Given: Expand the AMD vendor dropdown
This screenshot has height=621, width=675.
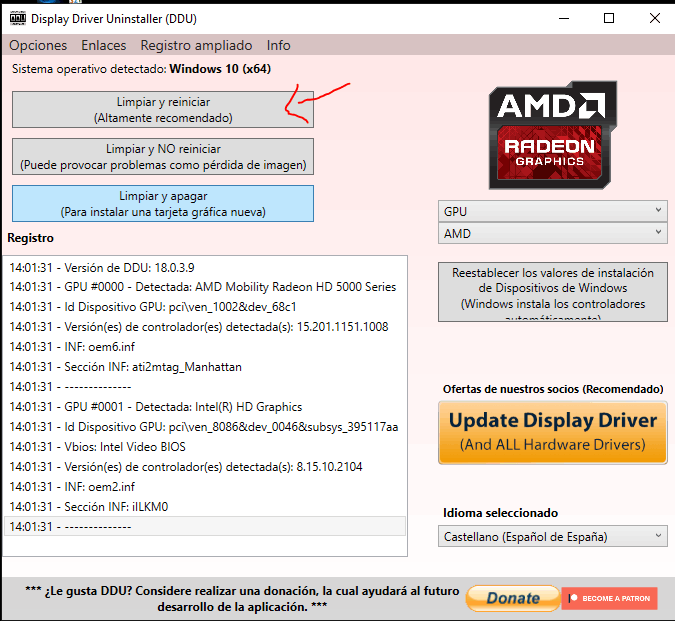Looking at the screenshot, I should pyautogui.click(x=553, y=233).
